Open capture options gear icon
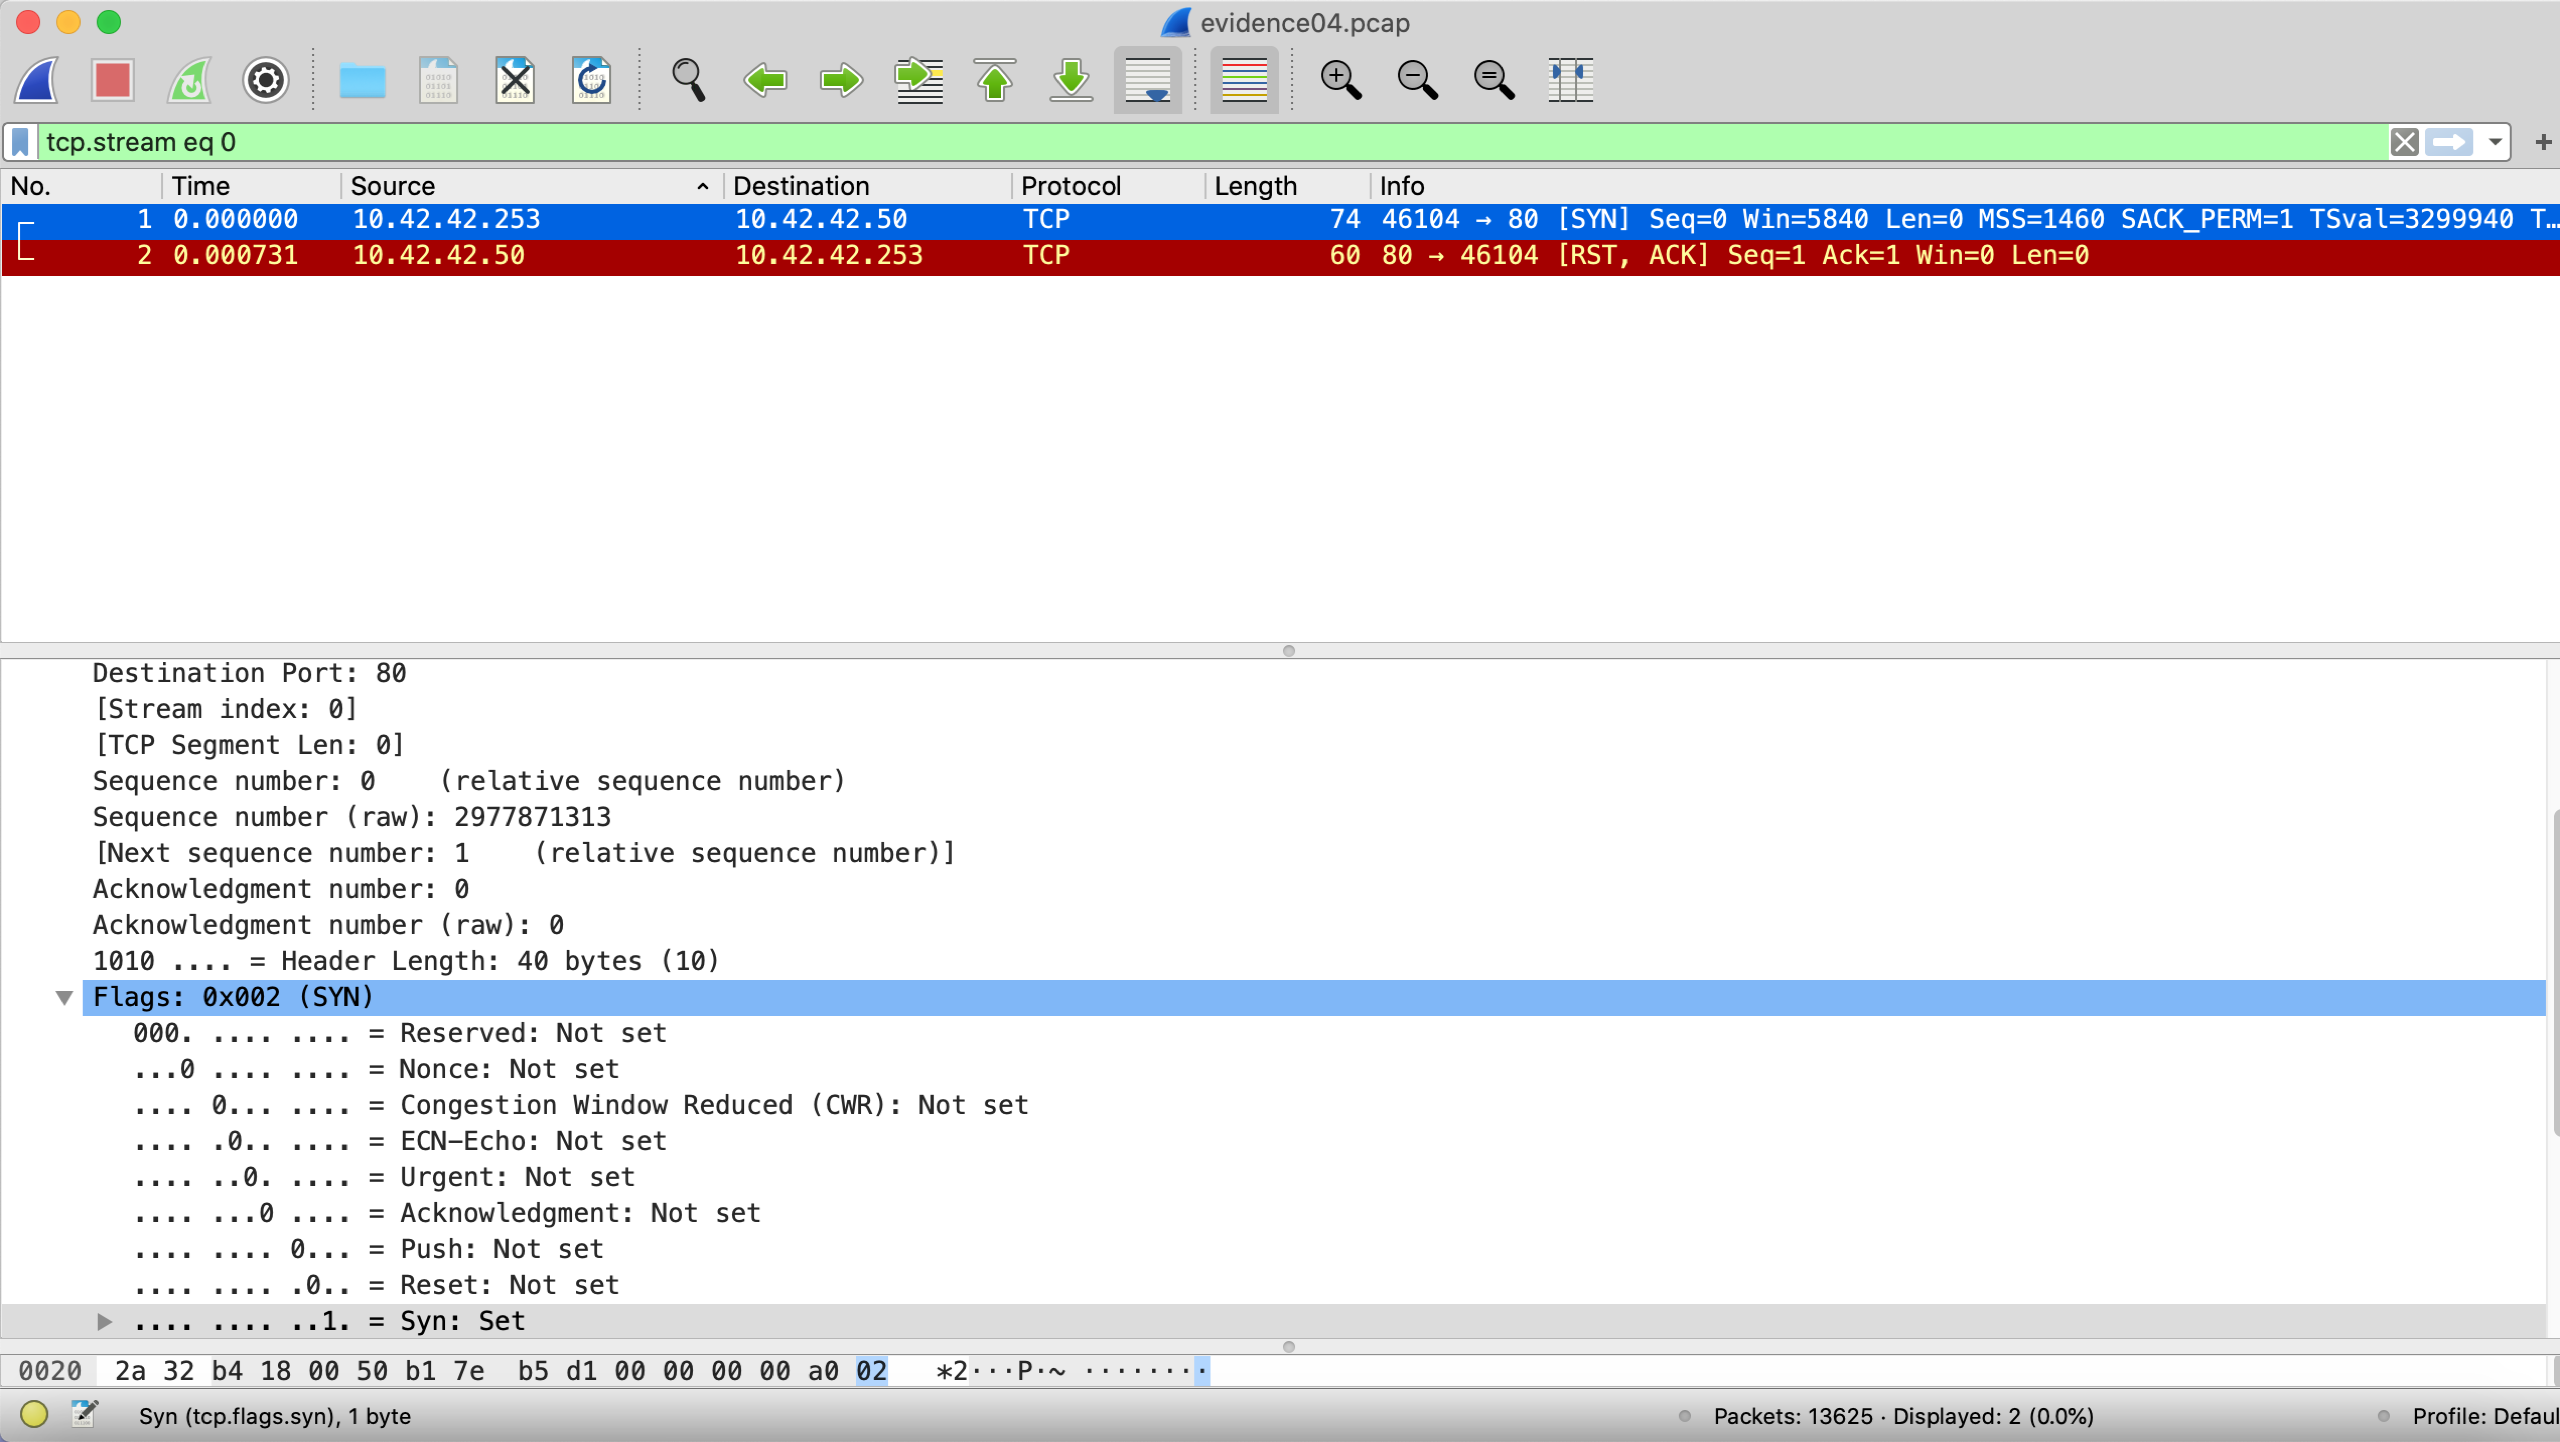2560x1442 pixels. (266, 80)
